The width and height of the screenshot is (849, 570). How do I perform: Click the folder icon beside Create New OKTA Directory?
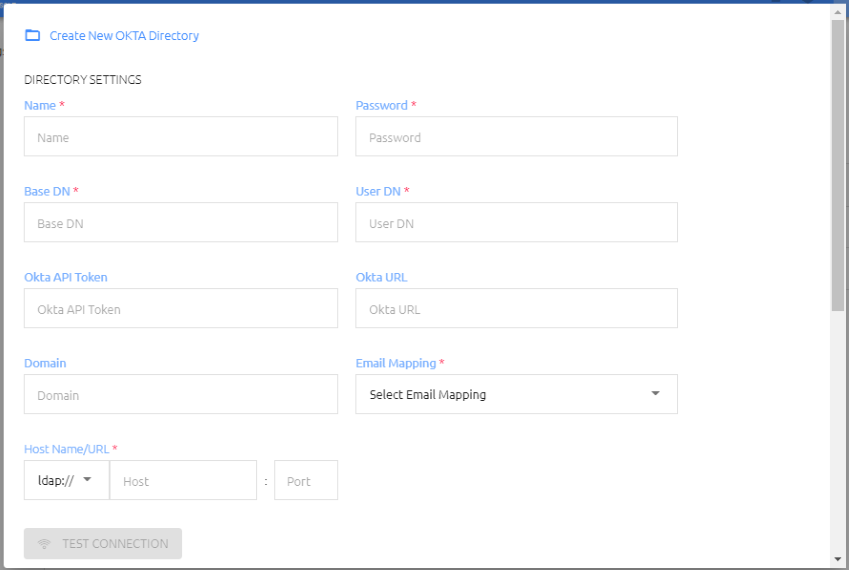pyautogui.click(x=32, y=36)
